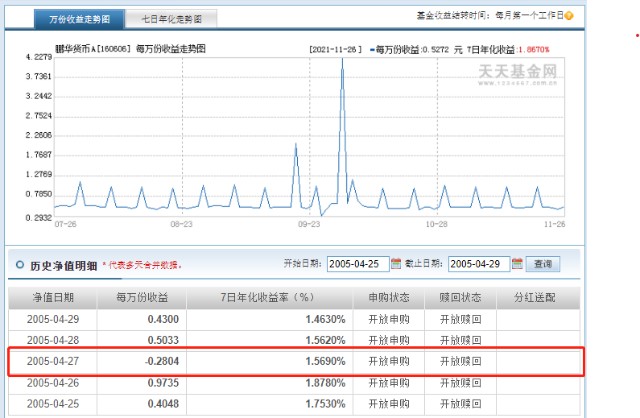The width and height of the screenshot is (640, 418).
Task: Click 开放赎回 in the 2005-04-29 row
Action: point(460,319)
